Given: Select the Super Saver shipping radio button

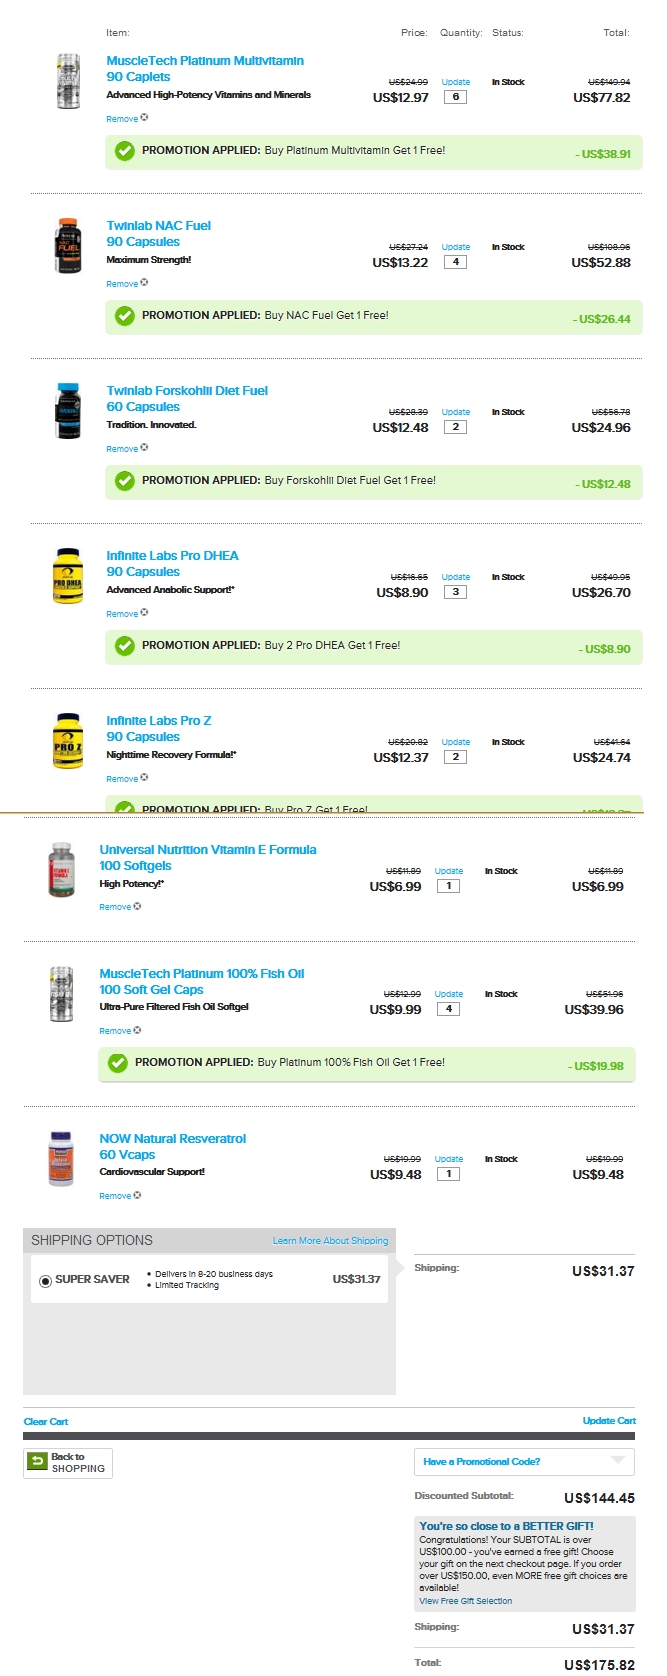Looking at the screenshot, I should pyautogui.click(x=45, y=1280).
